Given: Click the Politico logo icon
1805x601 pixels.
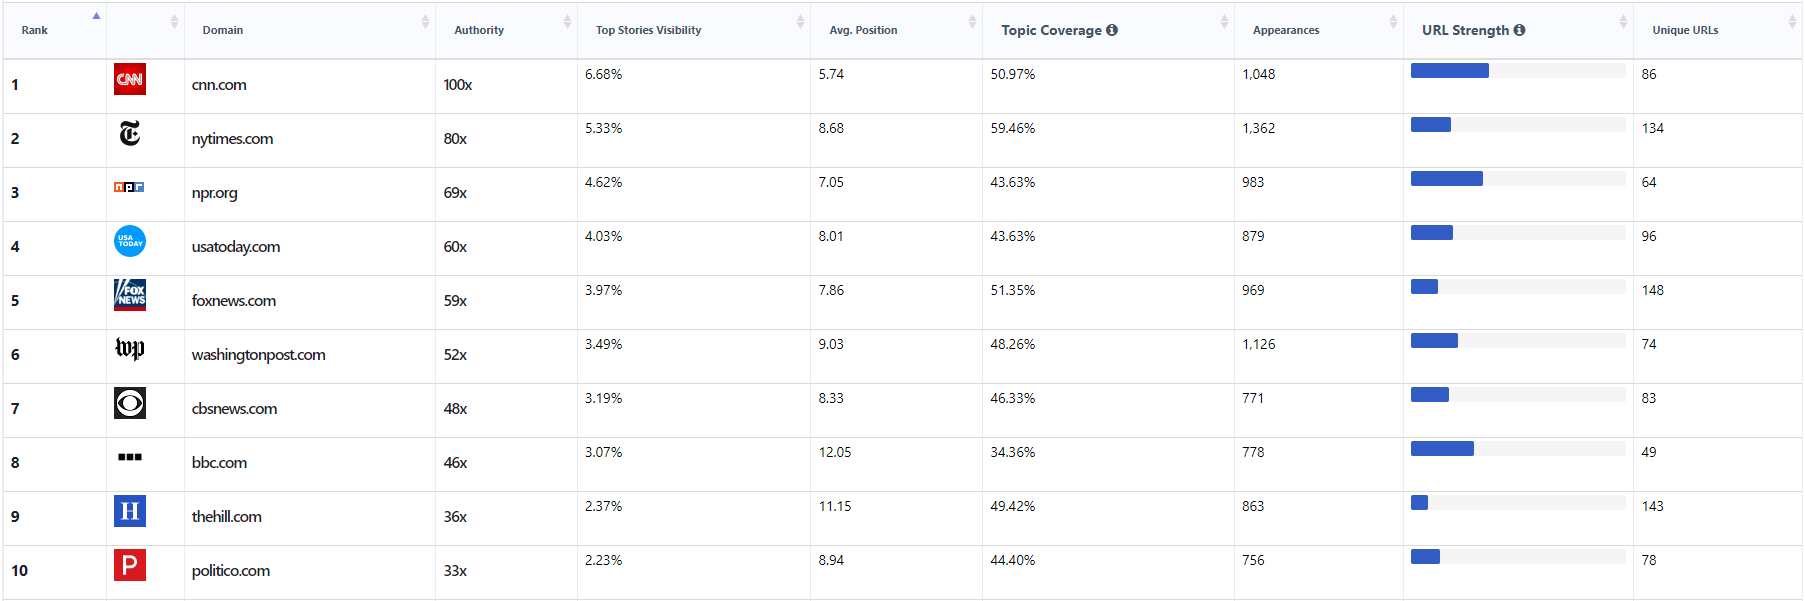Looking at the screenshot, I should 130,565.
